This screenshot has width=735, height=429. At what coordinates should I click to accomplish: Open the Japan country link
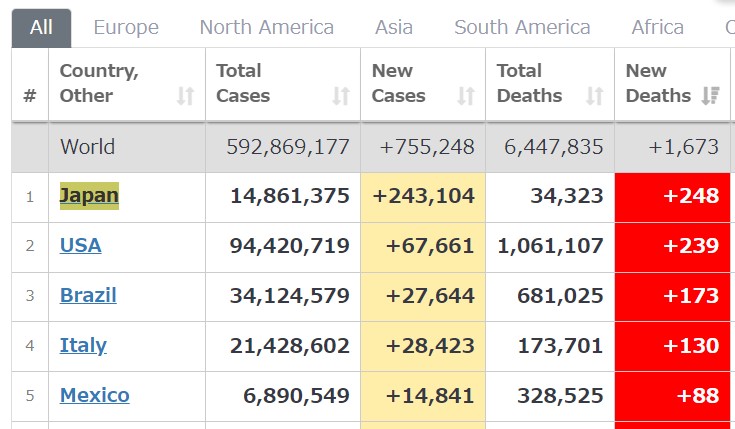click(89, 196)
